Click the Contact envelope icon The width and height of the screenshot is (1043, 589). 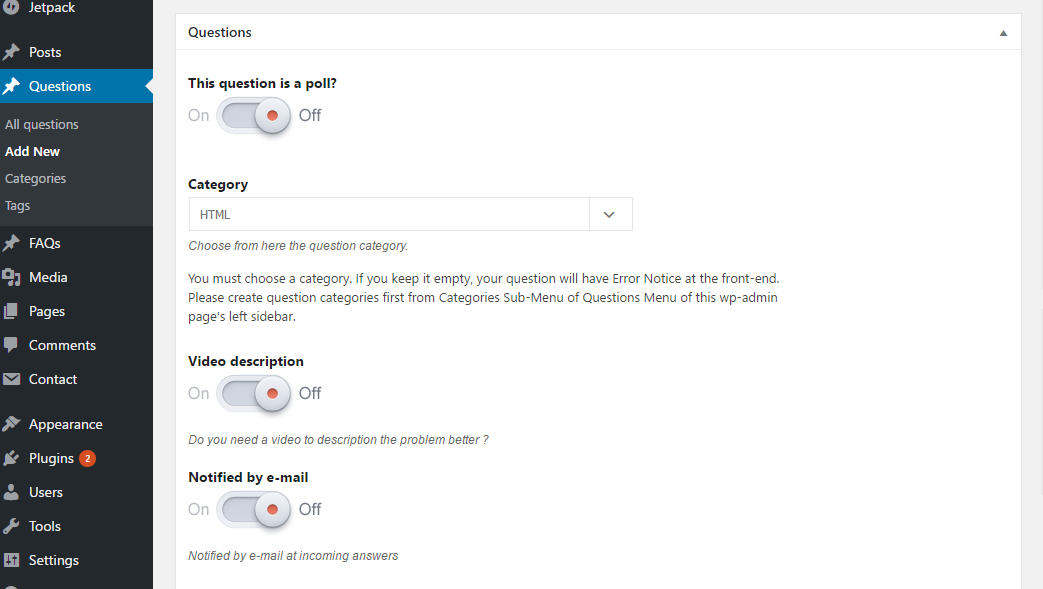tap(12, 379)
